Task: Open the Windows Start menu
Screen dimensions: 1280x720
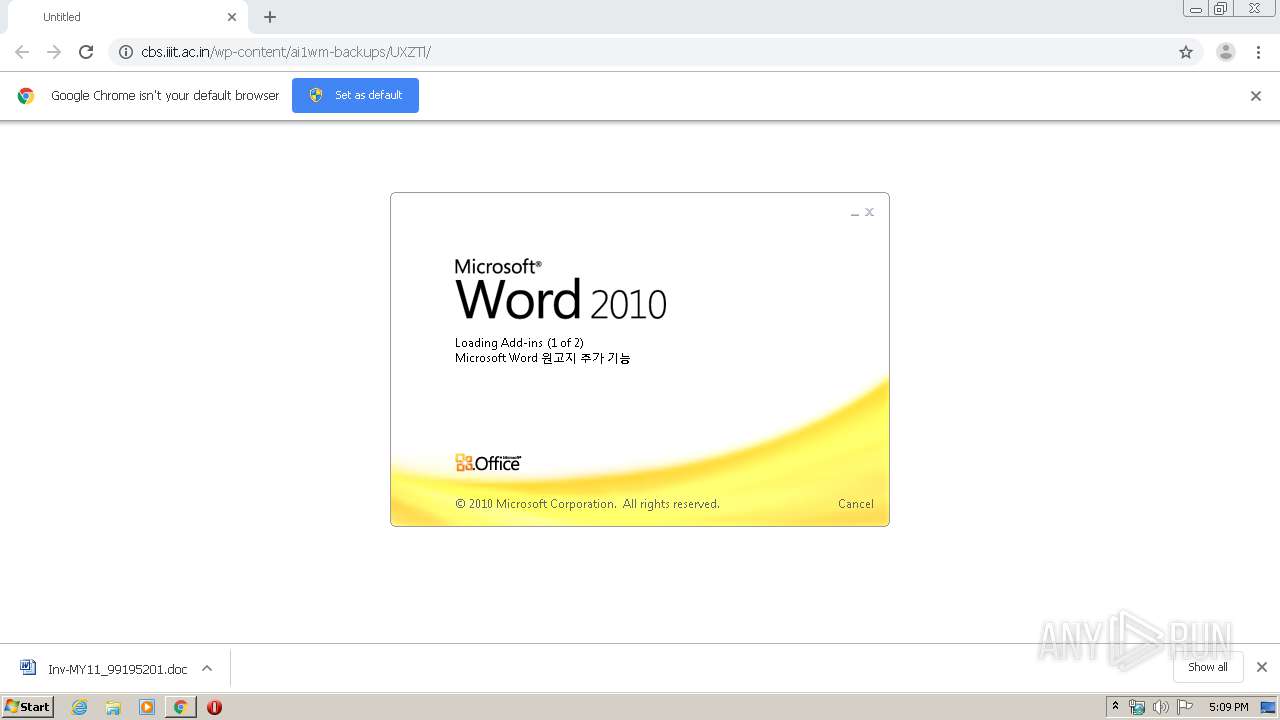Action: coord(28,706)
